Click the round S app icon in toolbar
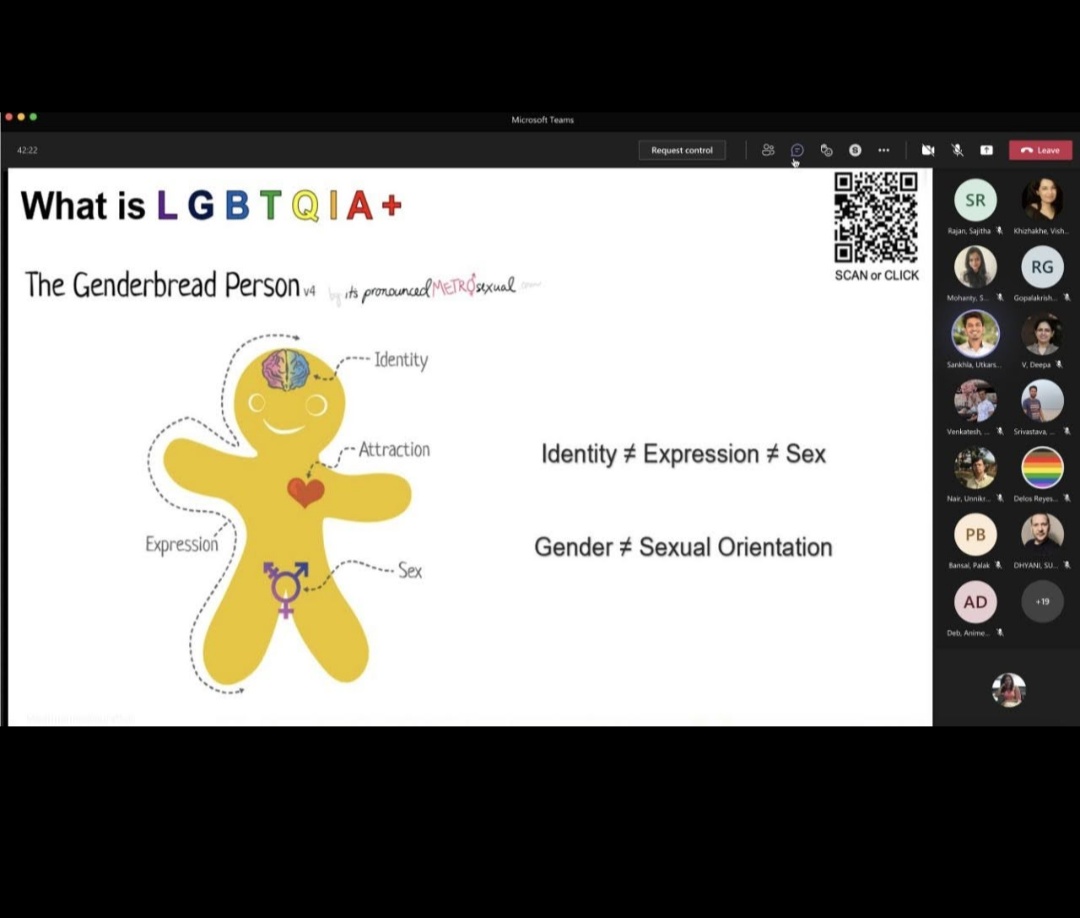The image size is (1080, 918). click(855, 150)
